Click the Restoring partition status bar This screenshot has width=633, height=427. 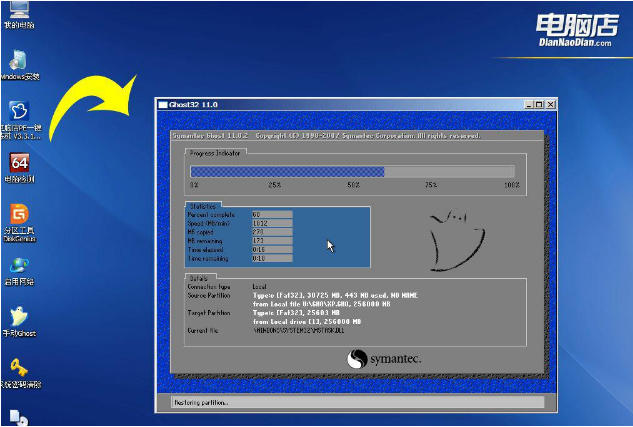click(x=350, y=402)
